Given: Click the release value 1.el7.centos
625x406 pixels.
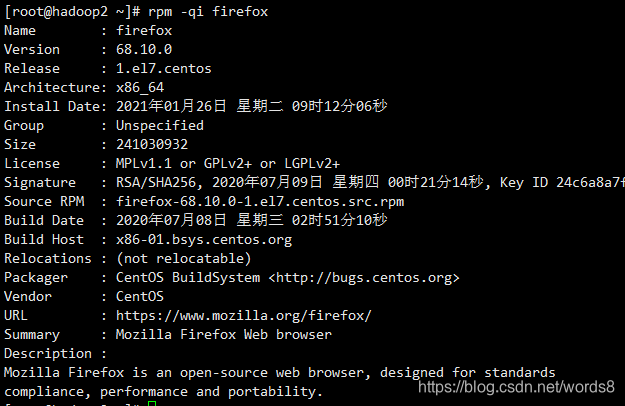Looking at the screenshot, I should pos(164,68).
